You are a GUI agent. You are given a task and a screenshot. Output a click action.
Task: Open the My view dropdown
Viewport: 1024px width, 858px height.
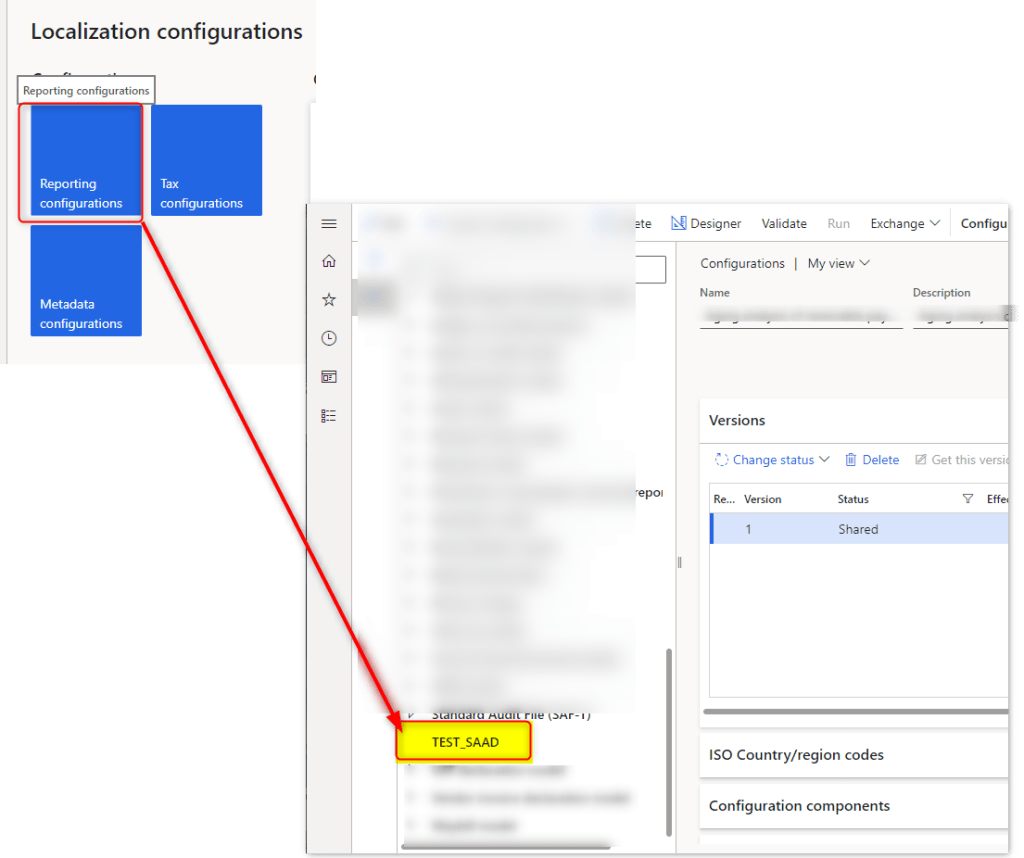pyautogui.click(x=838, y=264)
